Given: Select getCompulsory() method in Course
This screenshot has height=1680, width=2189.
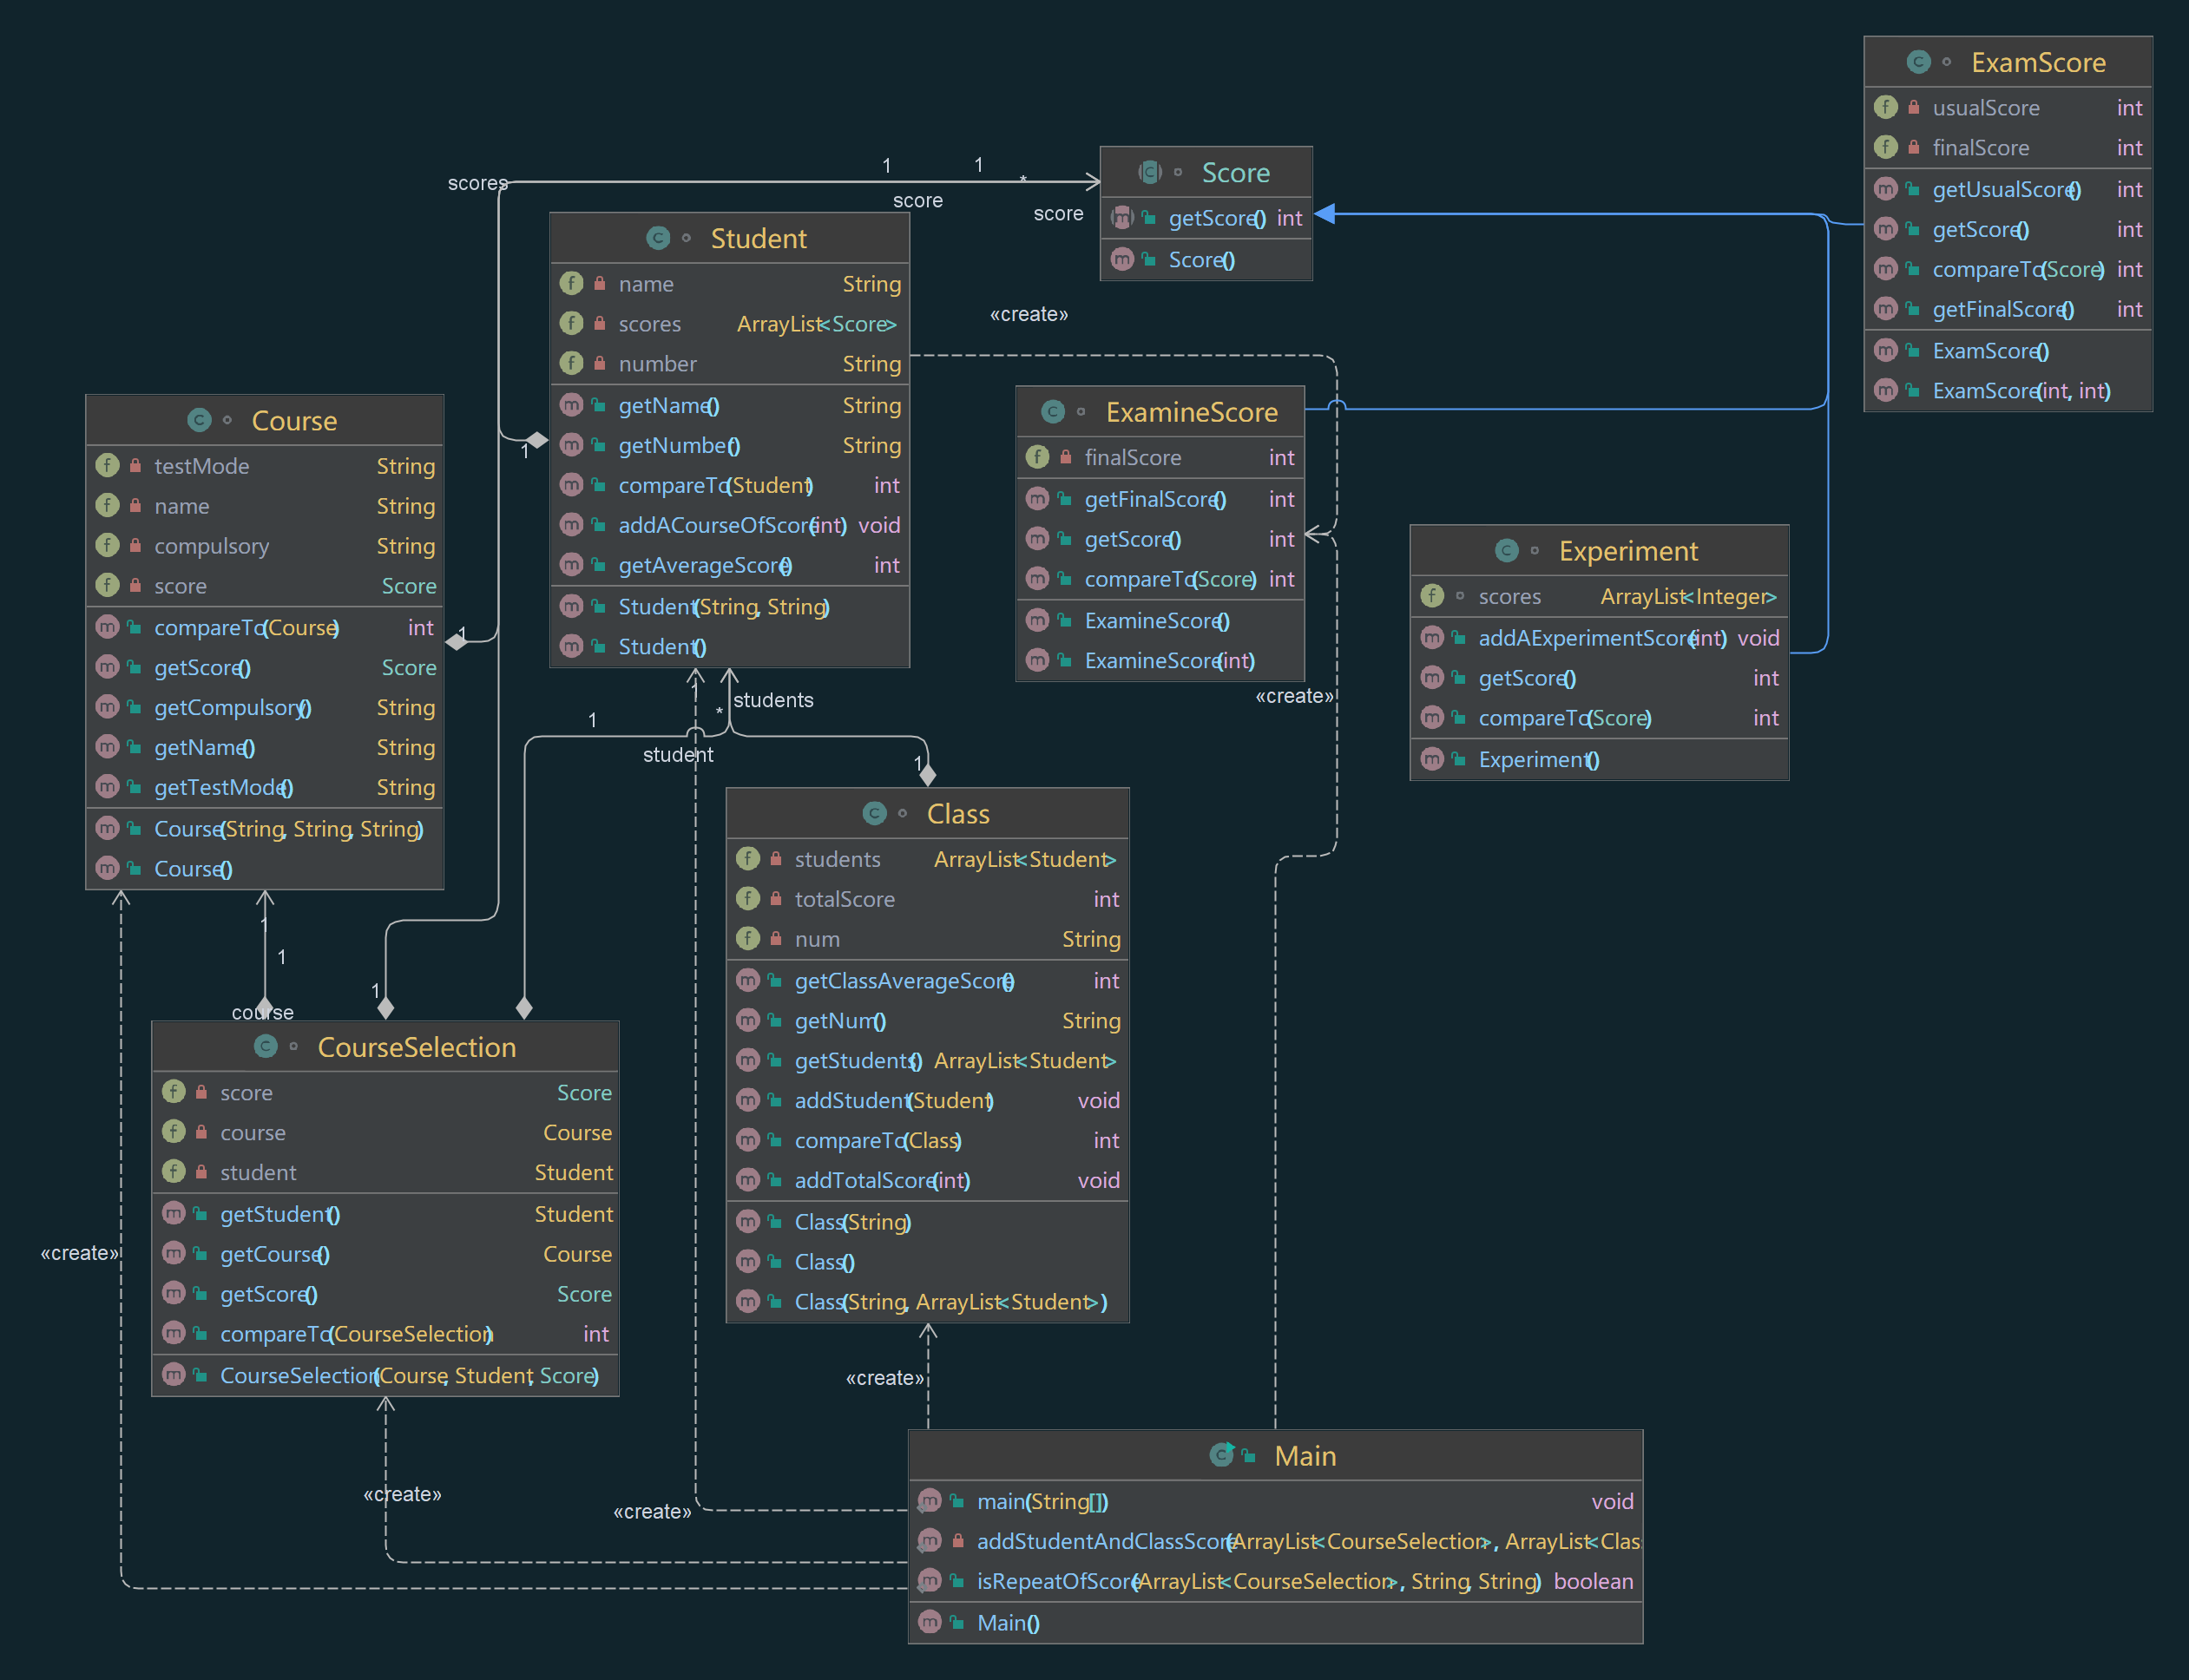Looking at the screenshot, I should [x=232, y=708].
